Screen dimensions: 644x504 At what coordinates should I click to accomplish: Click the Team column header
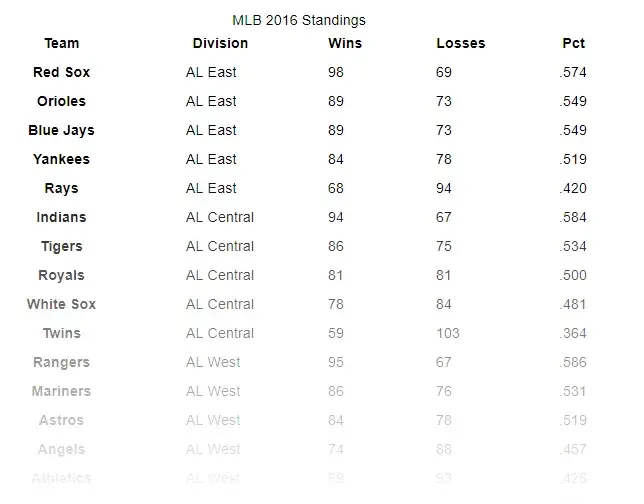62,44
